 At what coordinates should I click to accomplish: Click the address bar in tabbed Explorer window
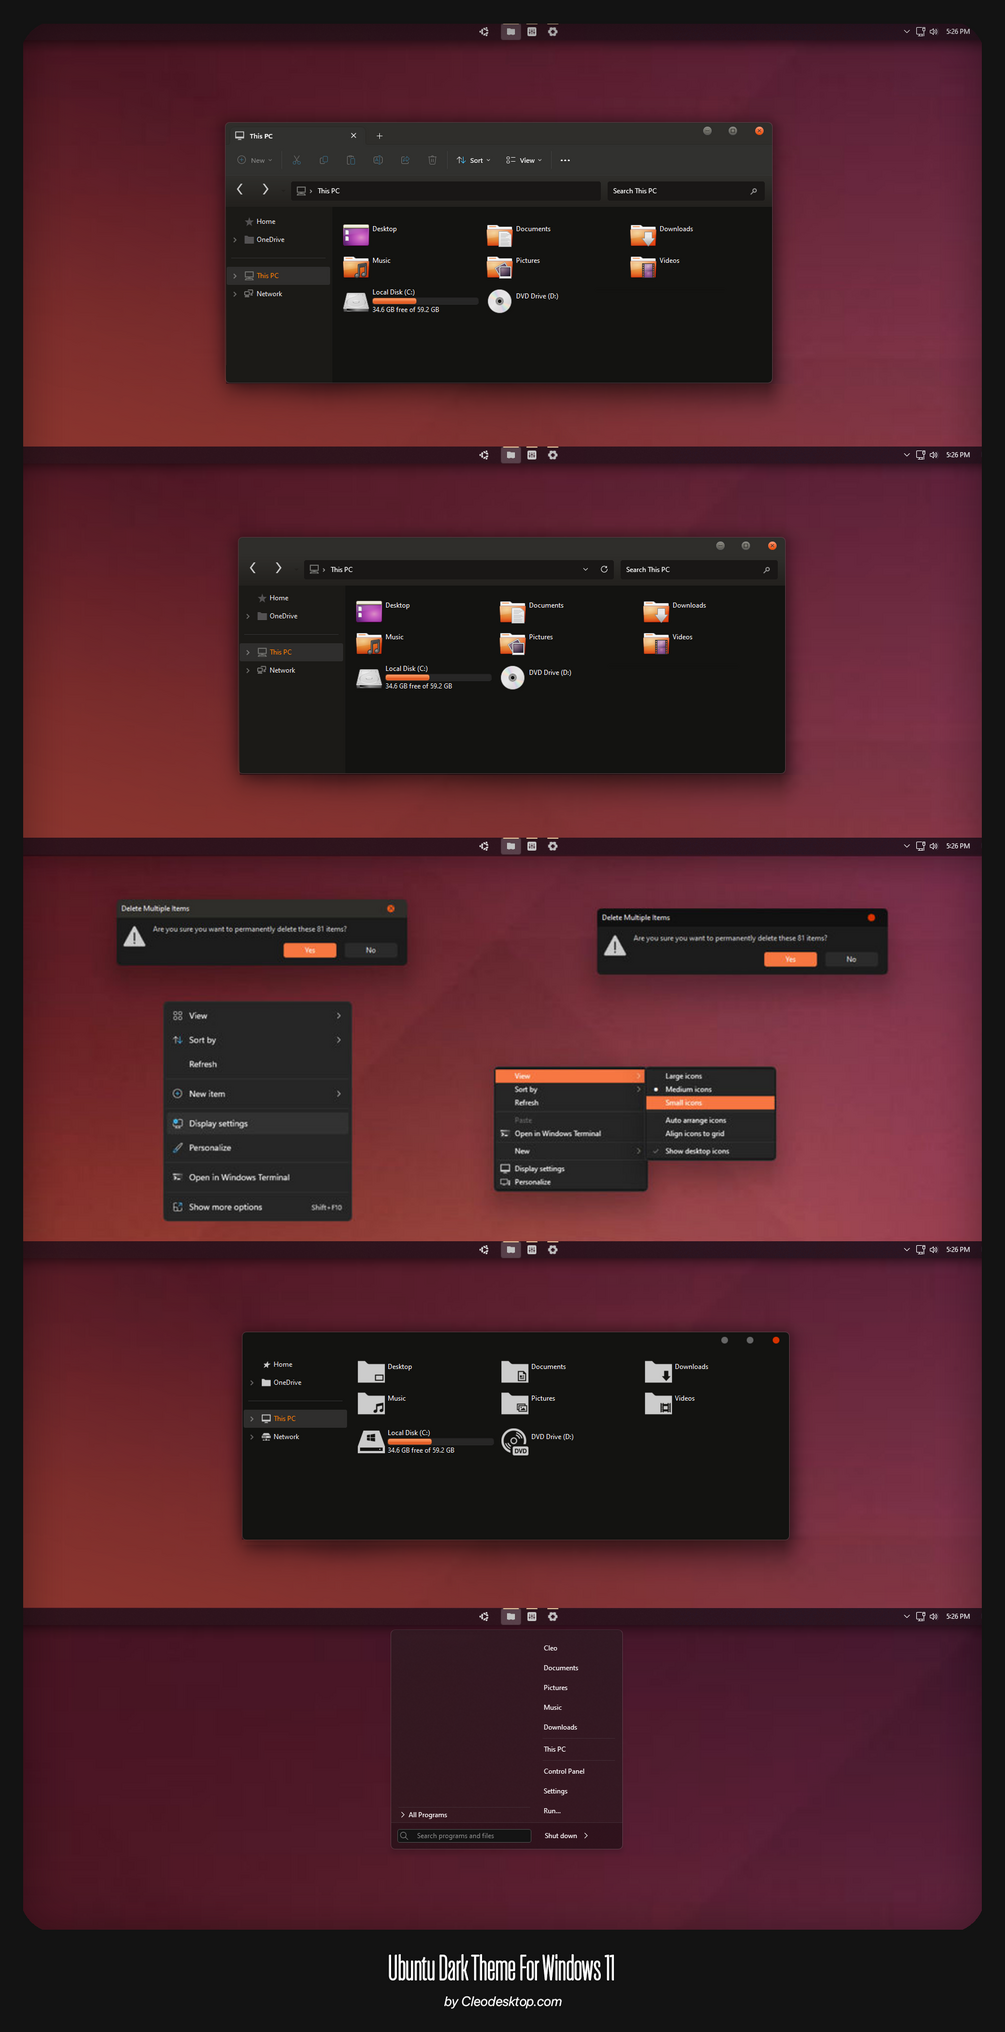[446, 190]
